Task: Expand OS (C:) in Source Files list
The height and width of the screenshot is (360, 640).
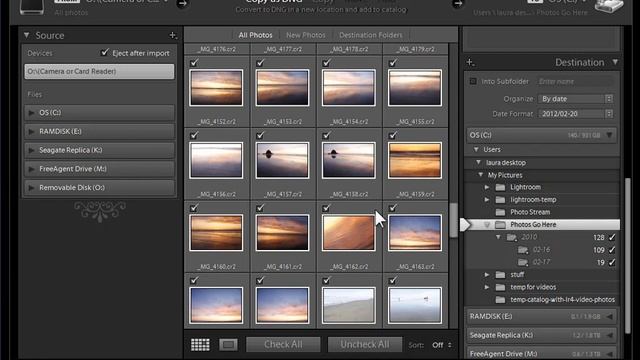Action: (x=31, y=113)
